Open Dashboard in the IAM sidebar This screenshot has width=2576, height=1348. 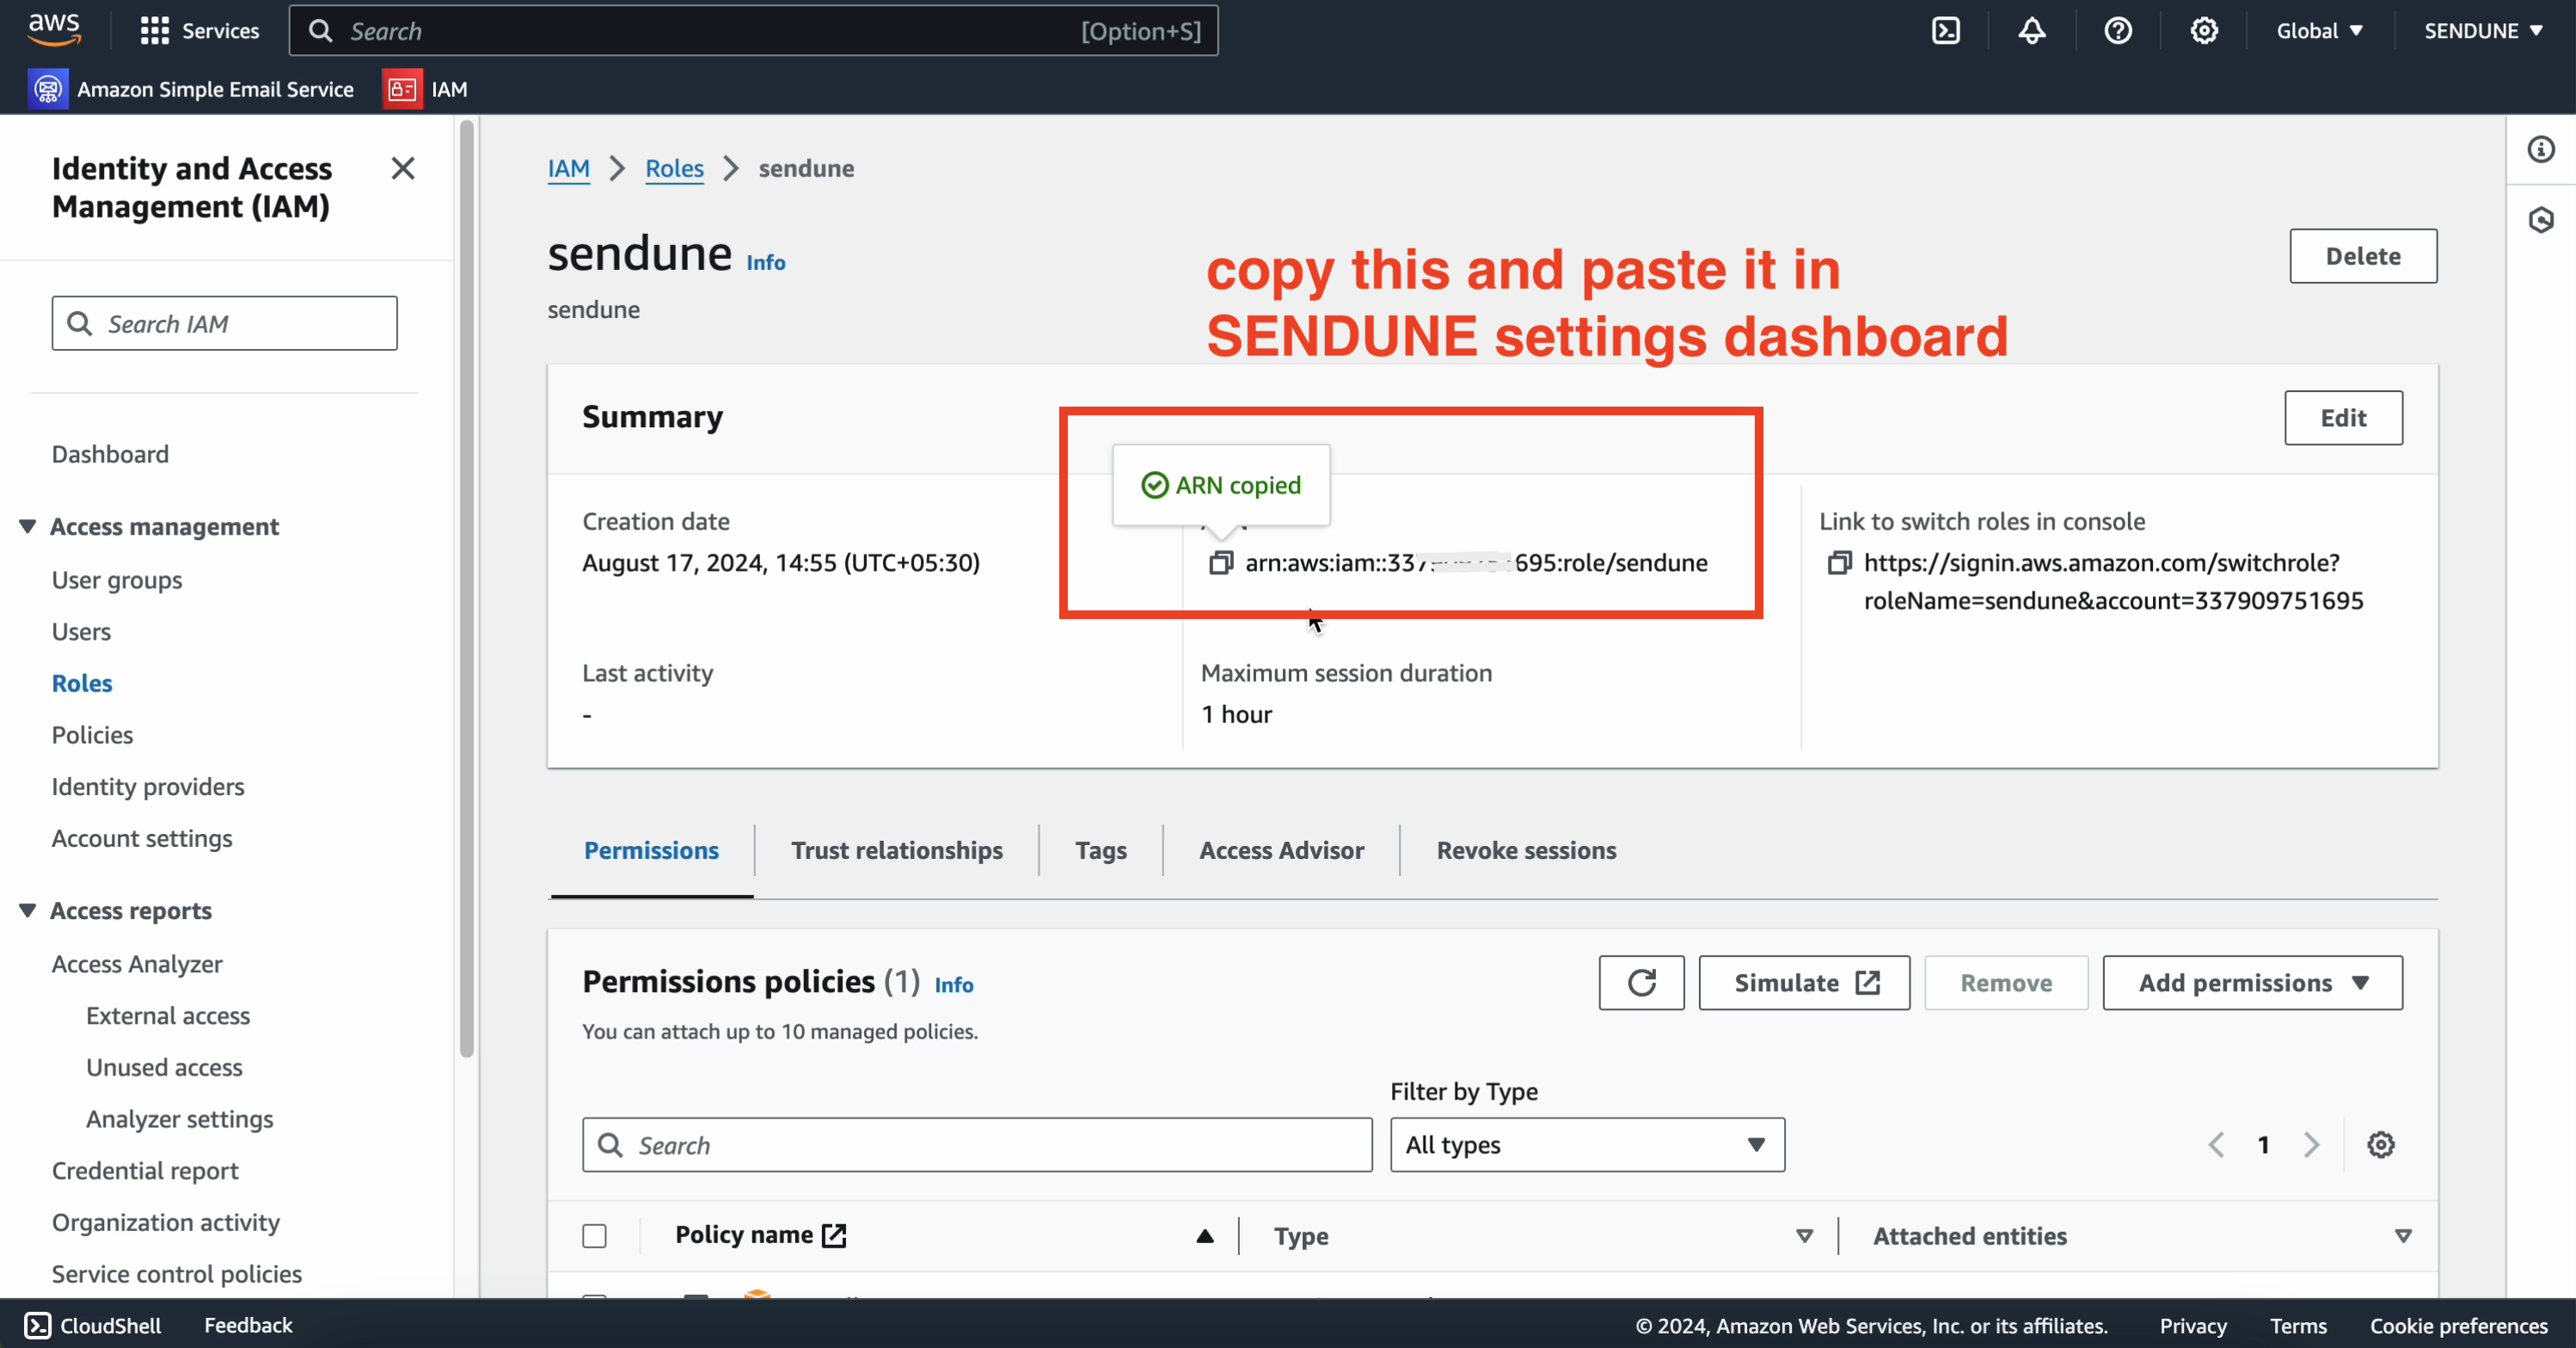click(x=110, y=454)
